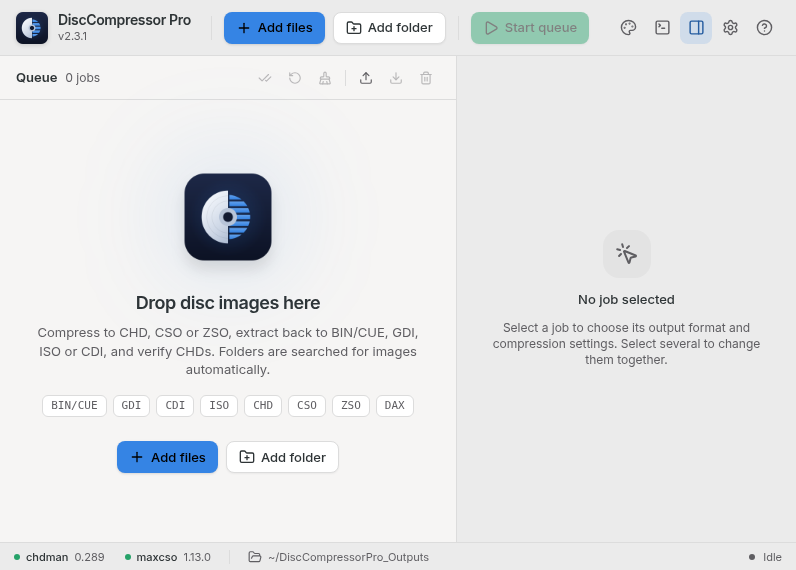This screenshot has width=796, height=570.
Task: Click the v2.3.1 version text
Action: click(x=73, y=37)
